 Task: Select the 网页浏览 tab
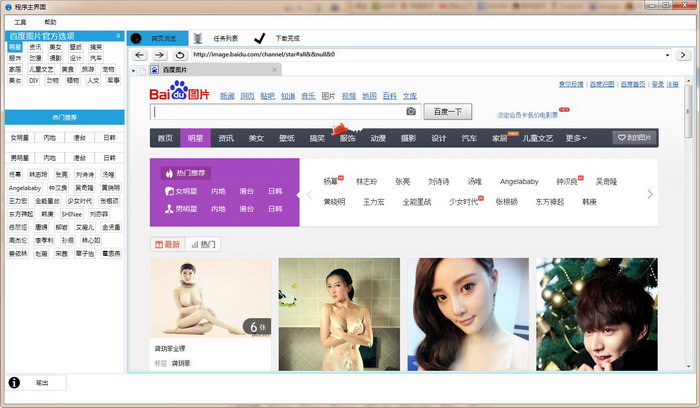pyautogui.click(x=158, y=38)
